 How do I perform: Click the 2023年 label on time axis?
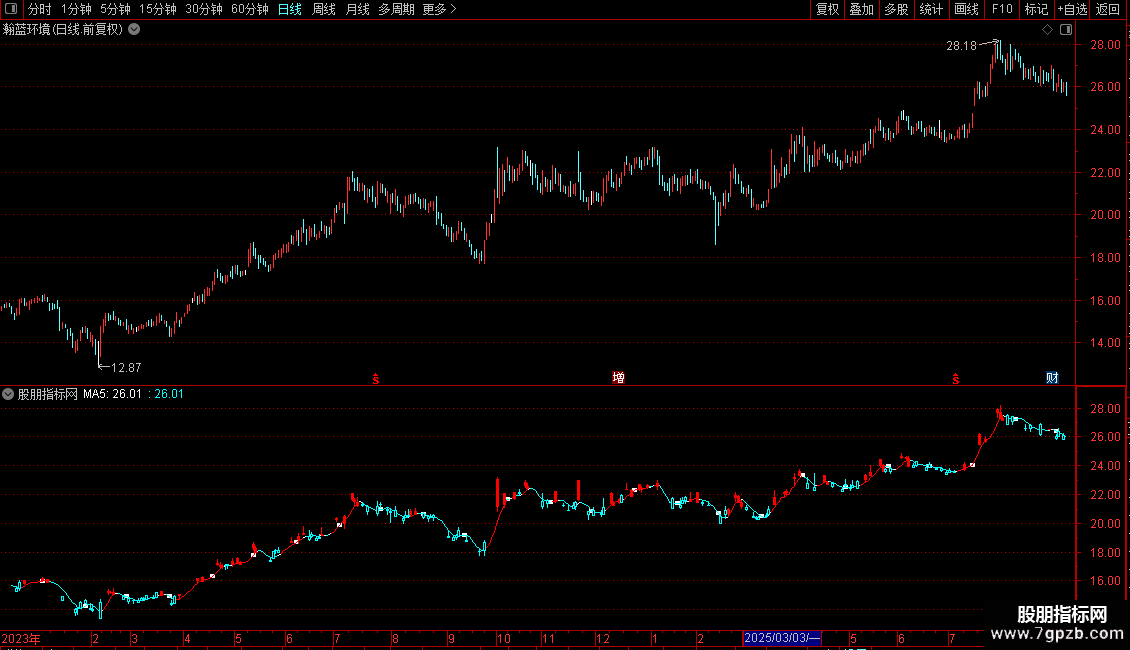coord(21,638)
